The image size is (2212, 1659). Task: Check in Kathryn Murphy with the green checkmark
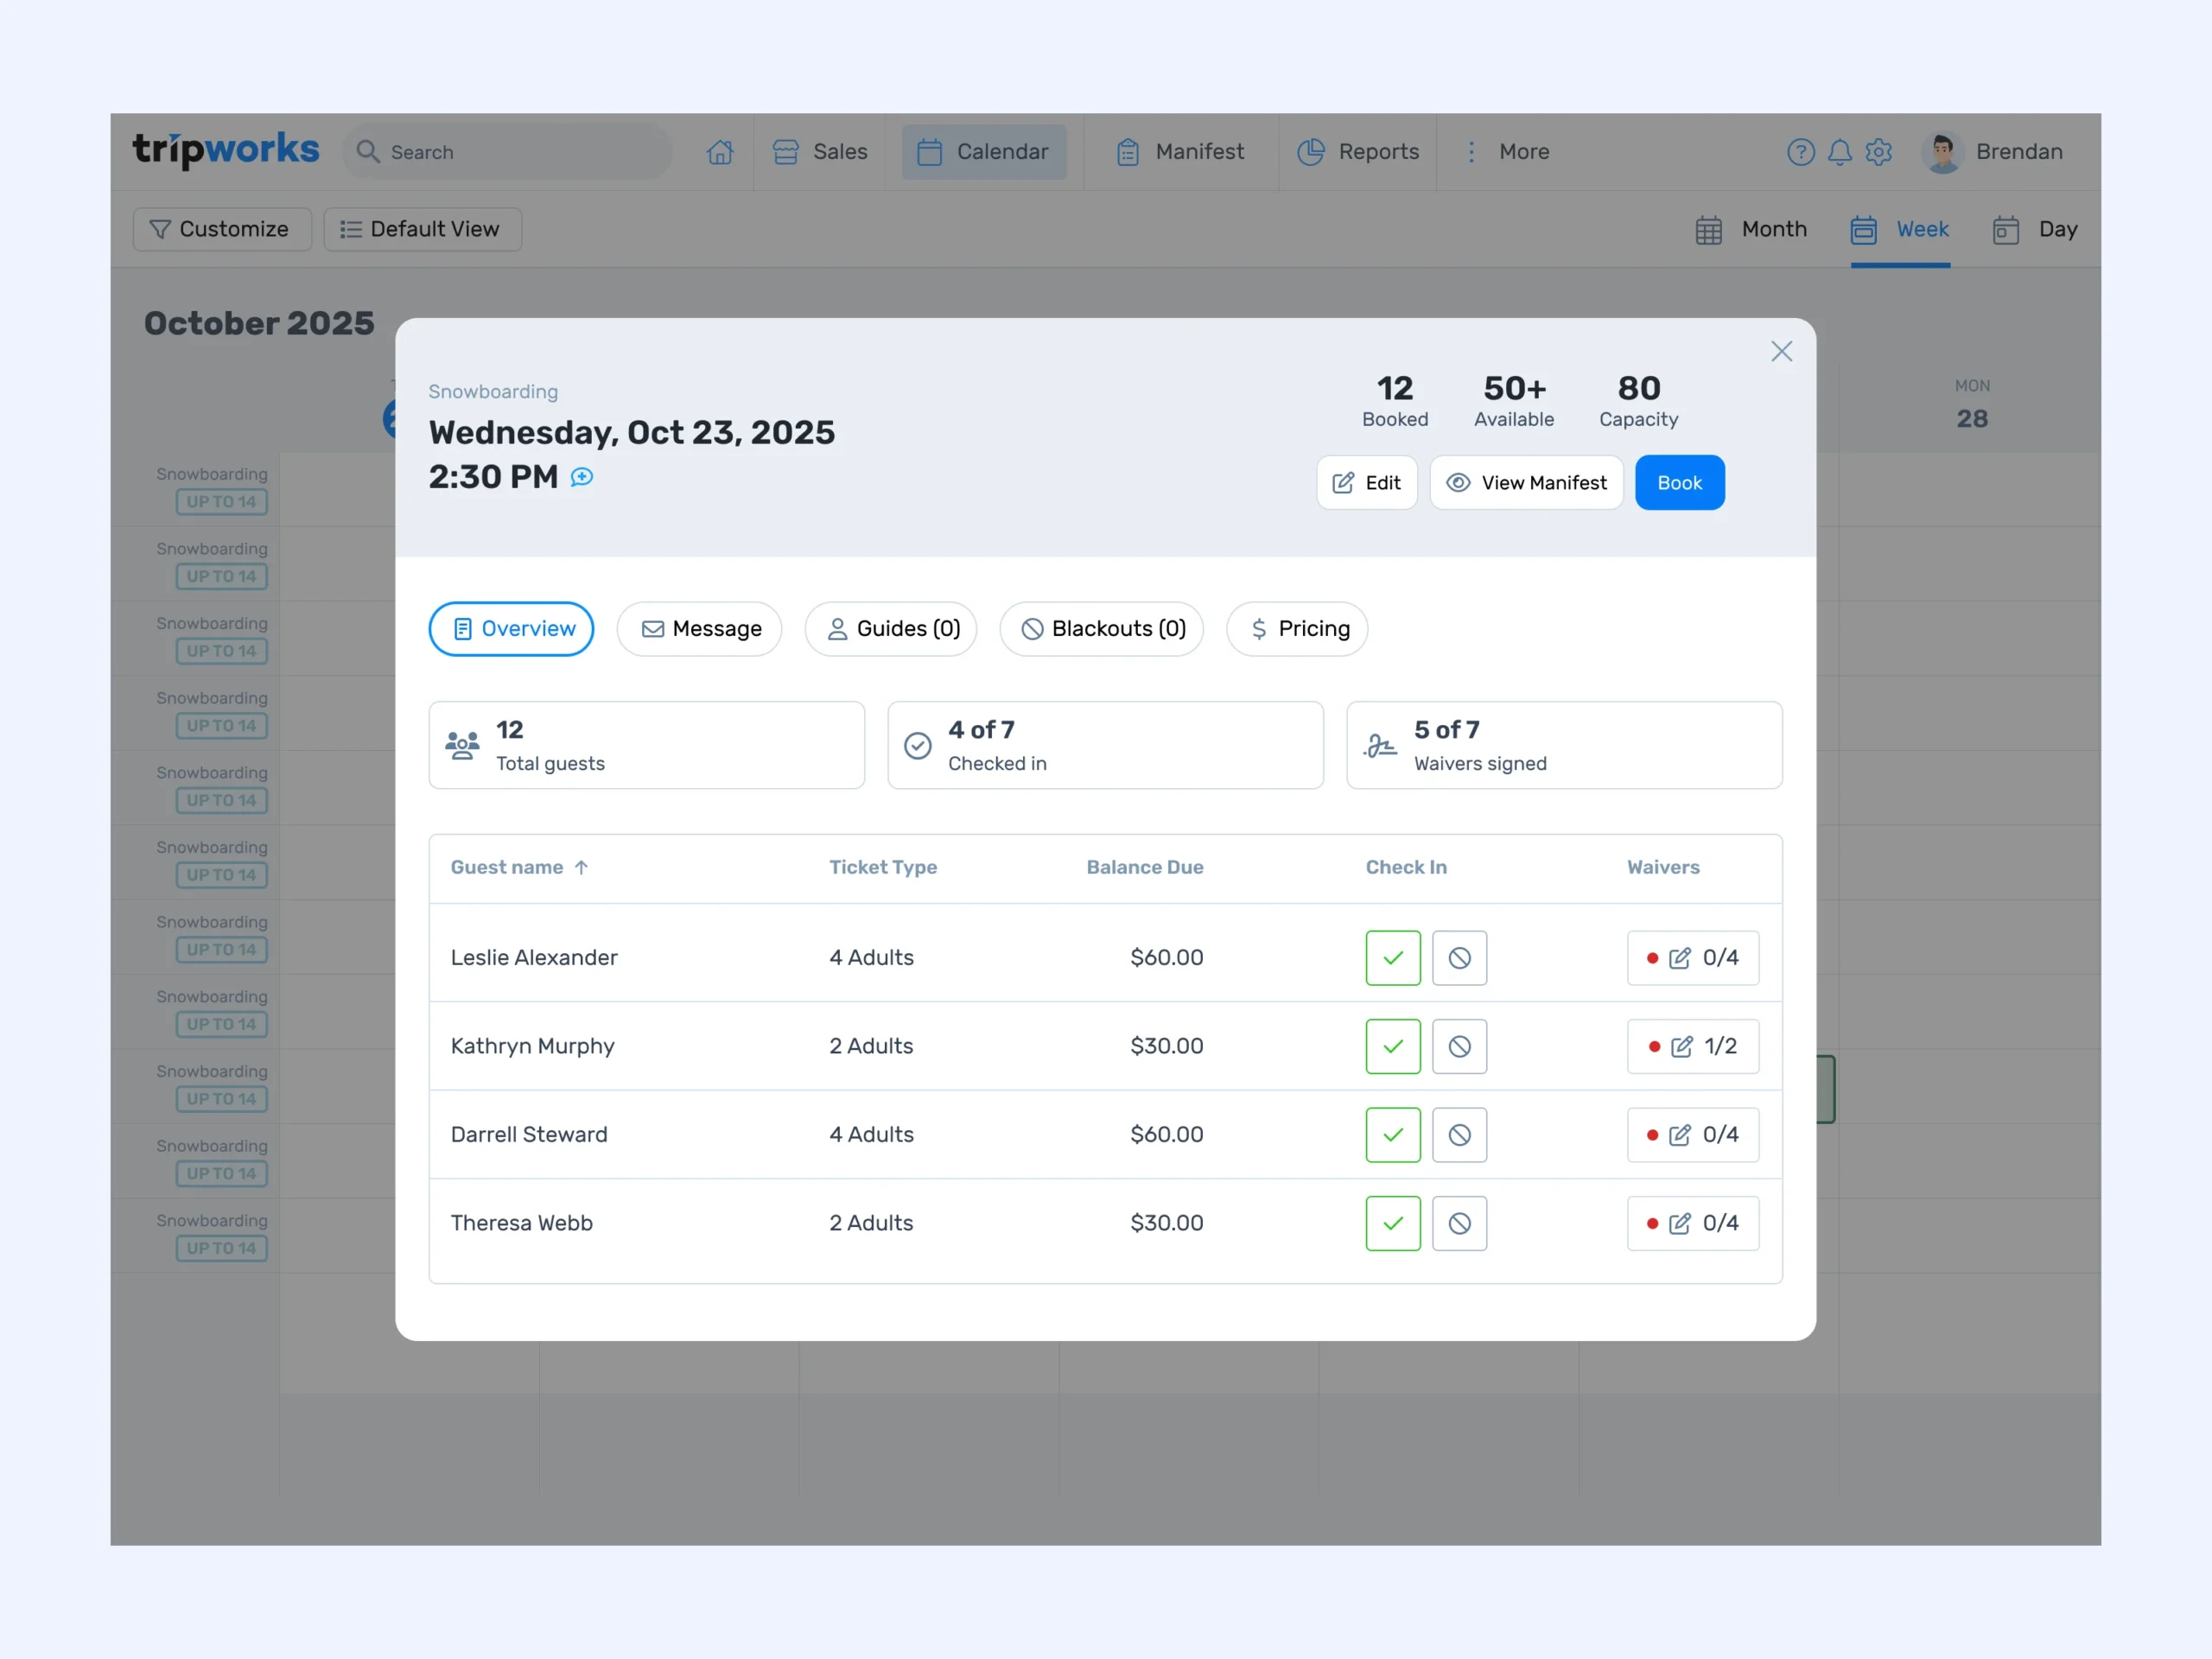tap(1393, 1046)
